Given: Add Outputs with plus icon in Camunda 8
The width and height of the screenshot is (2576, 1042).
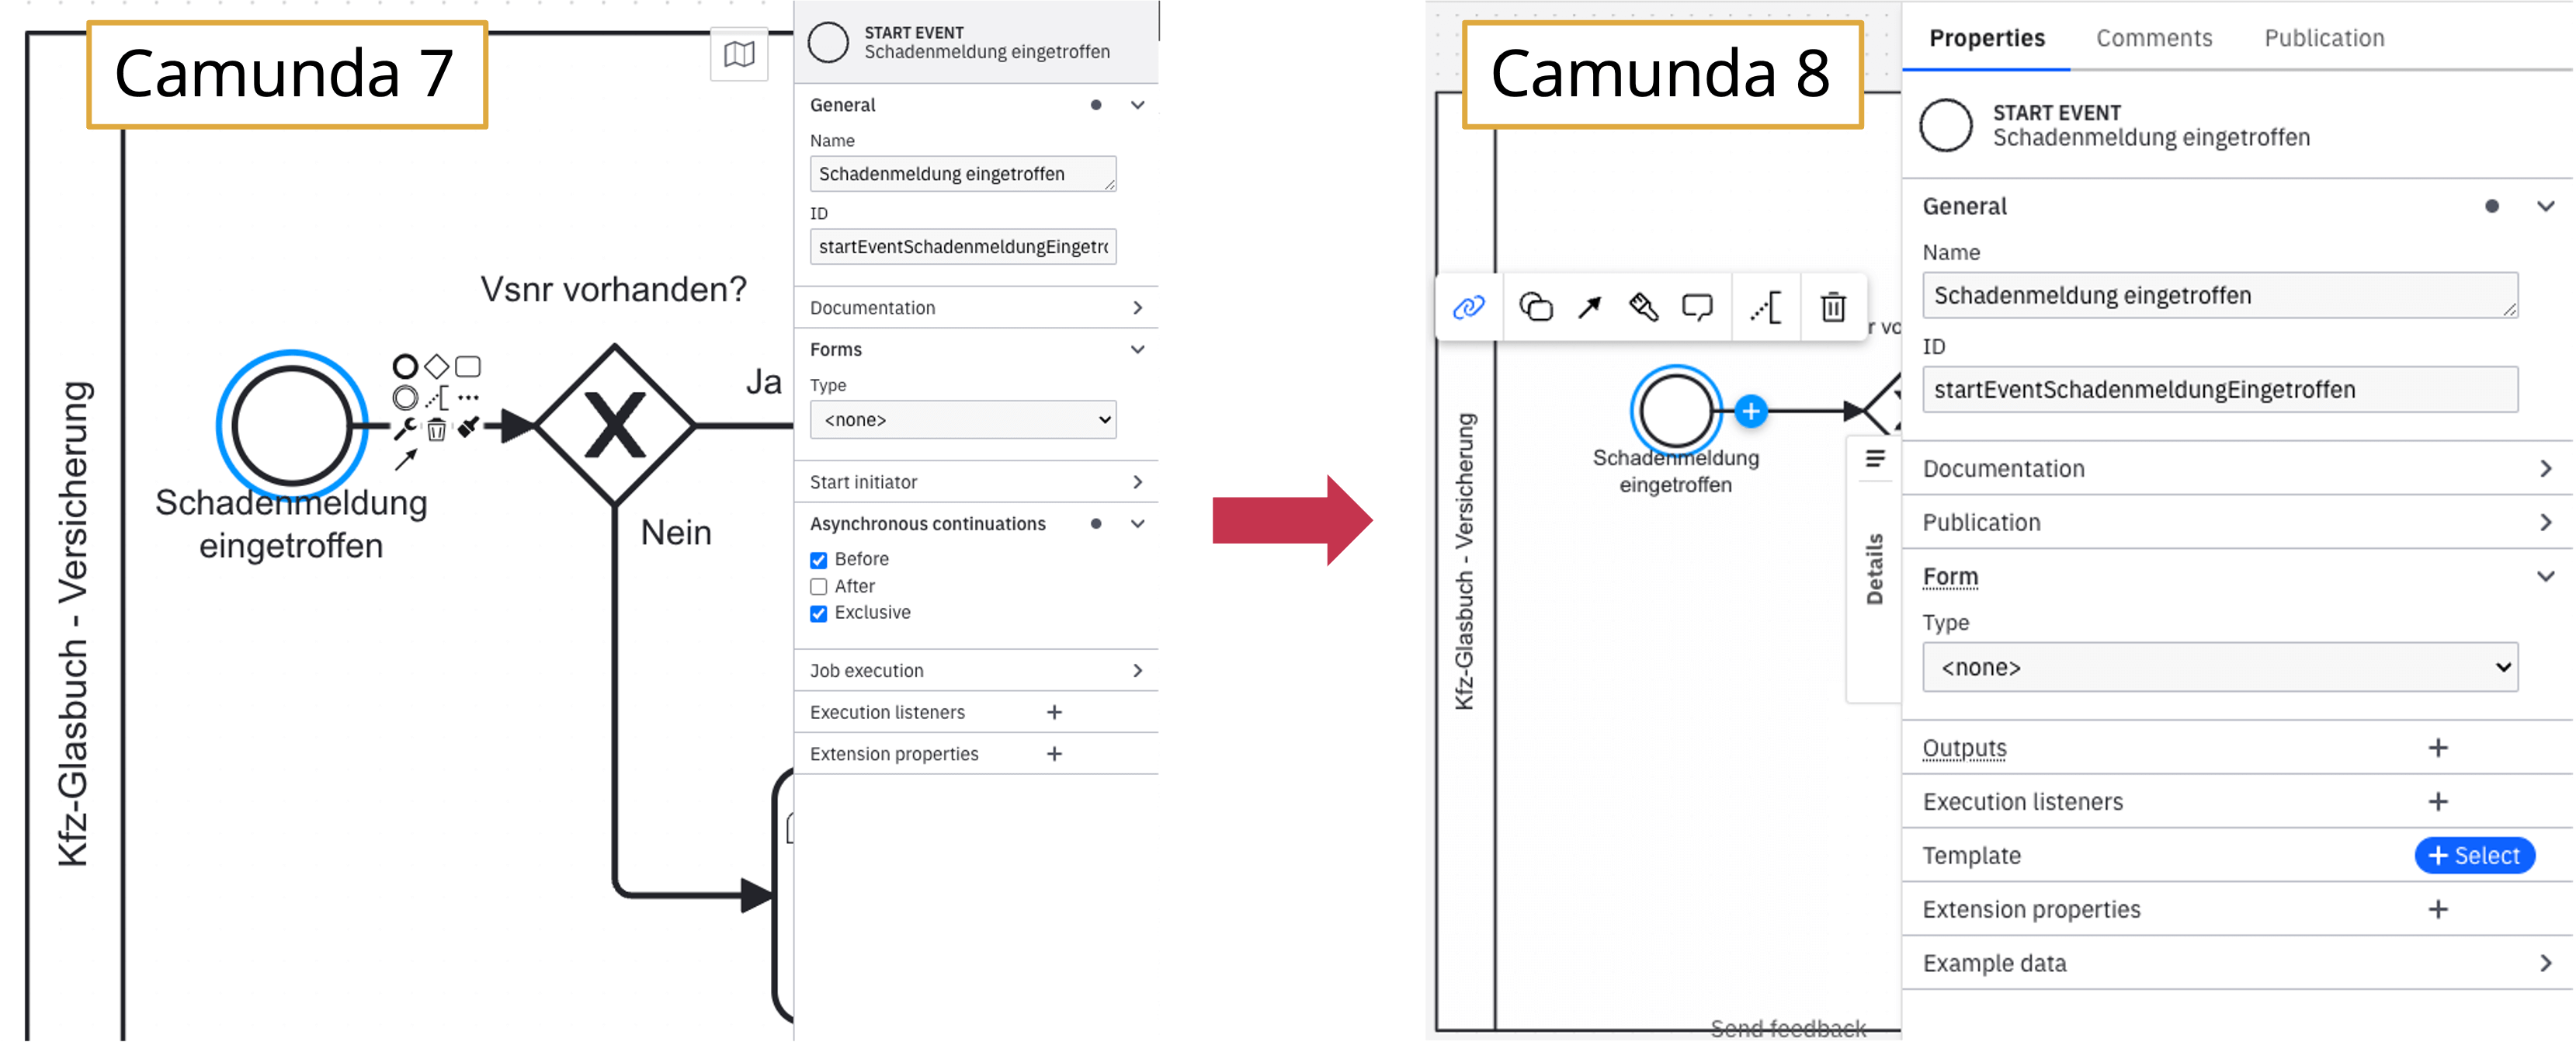Looking at the screenshot, I should point(2438,748).
